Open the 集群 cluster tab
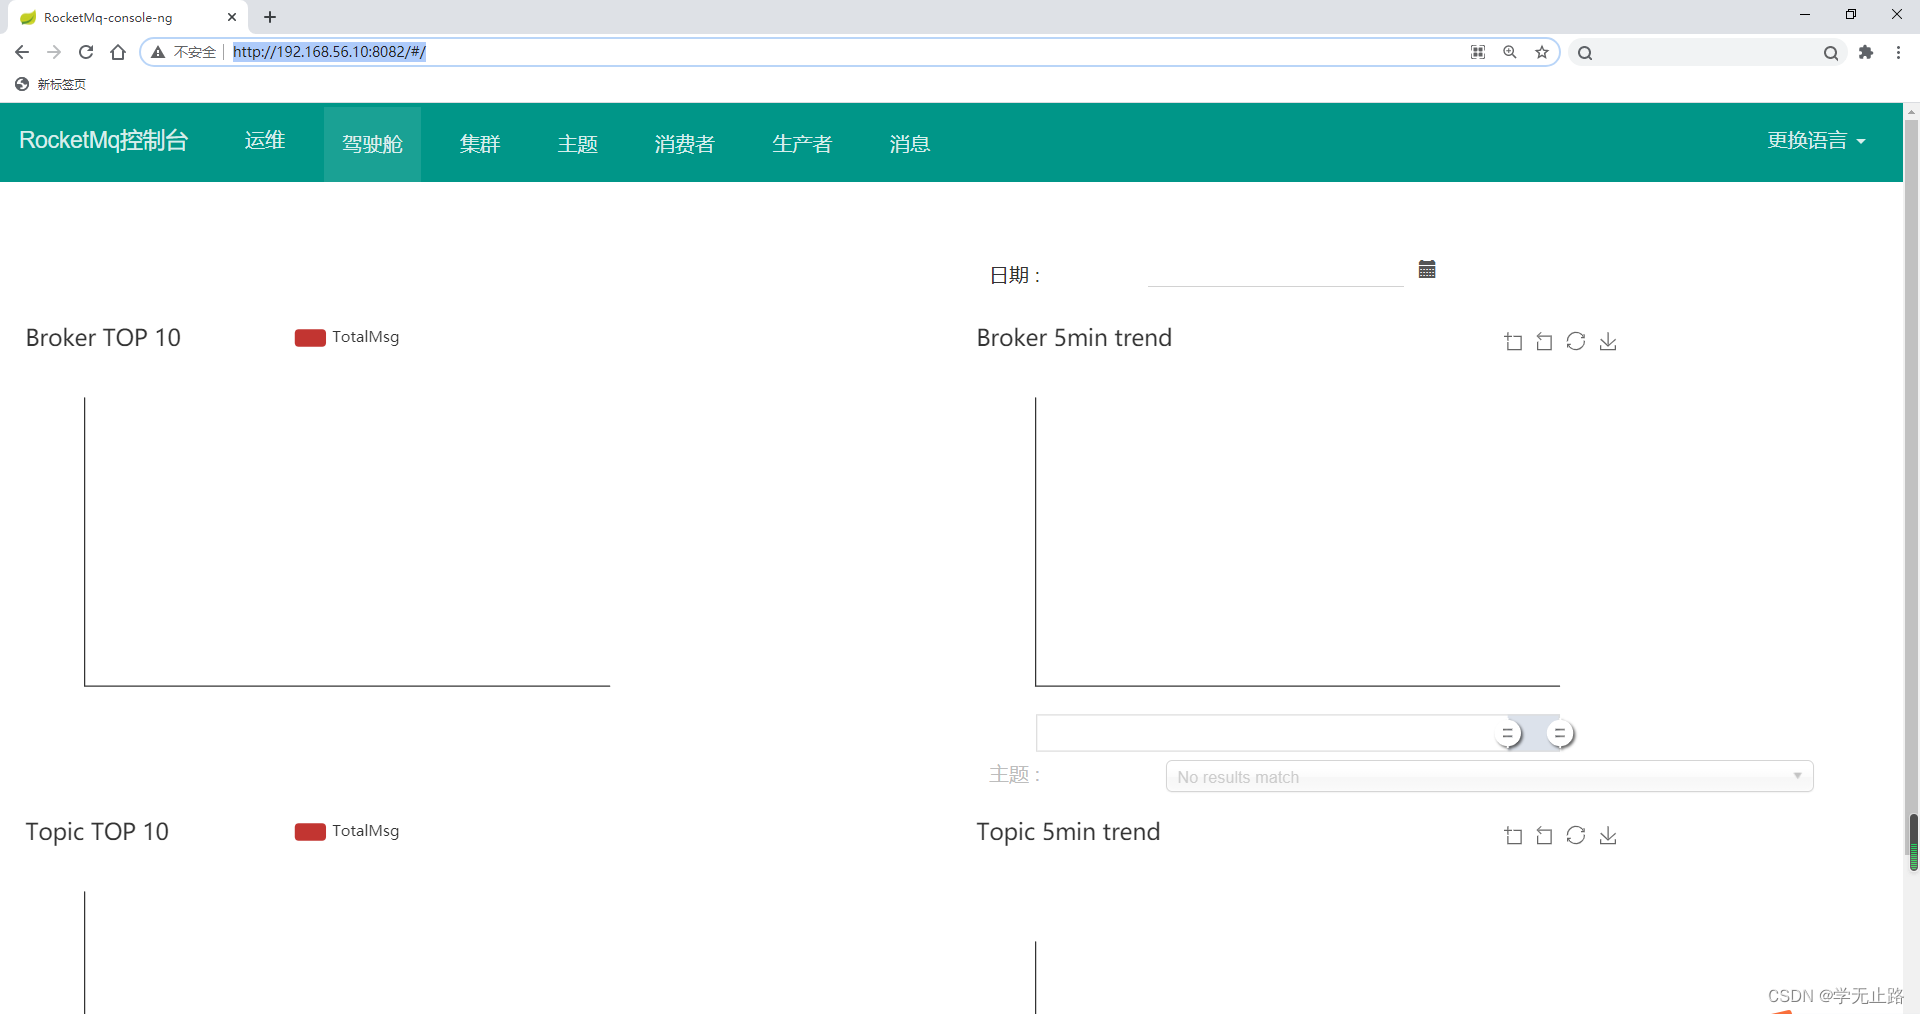The height and width of the screenshot is (1014, 1920). pos(480,144)
